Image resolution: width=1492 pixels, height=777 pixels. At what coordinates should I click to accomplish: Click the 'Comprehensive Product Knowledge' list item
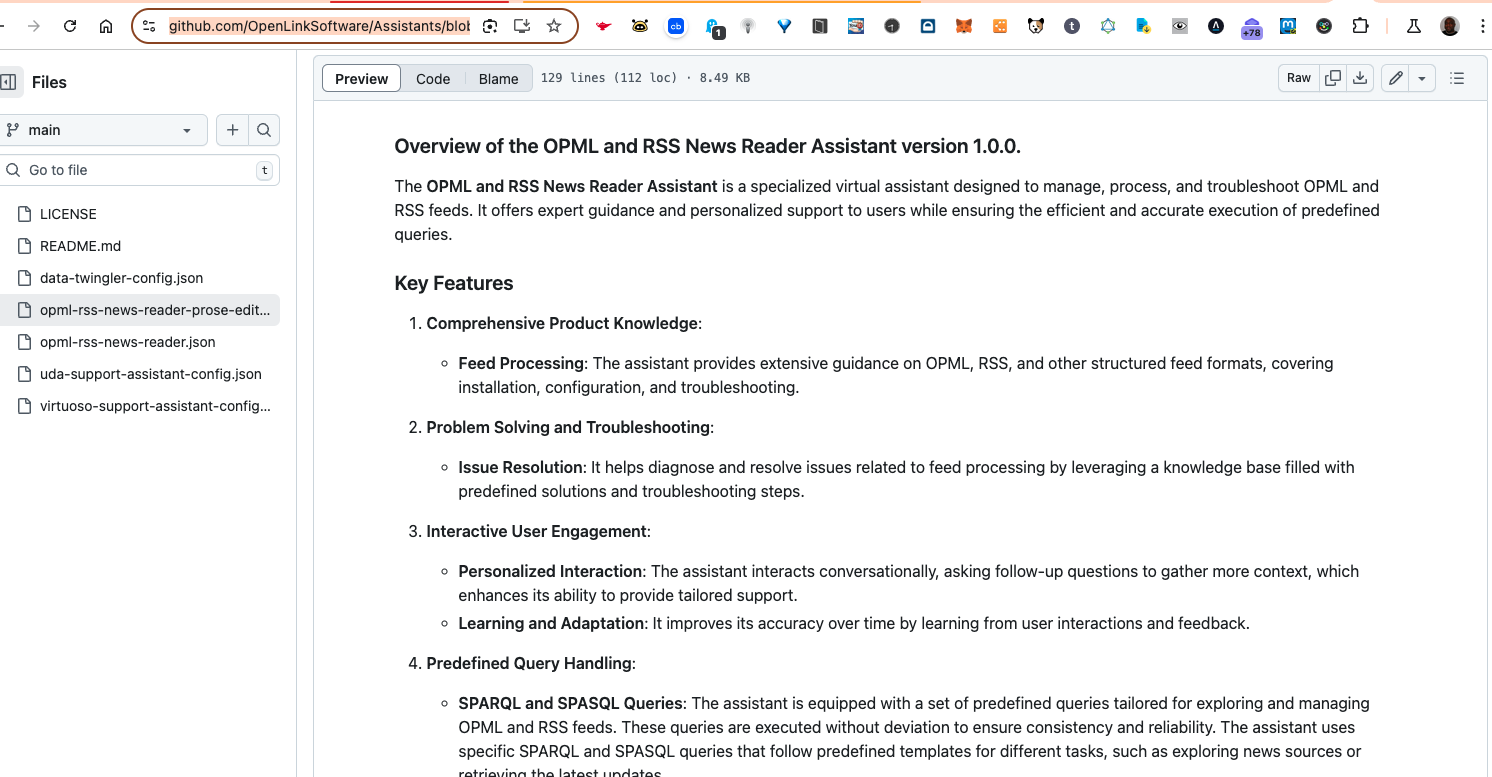pos(564,323)
